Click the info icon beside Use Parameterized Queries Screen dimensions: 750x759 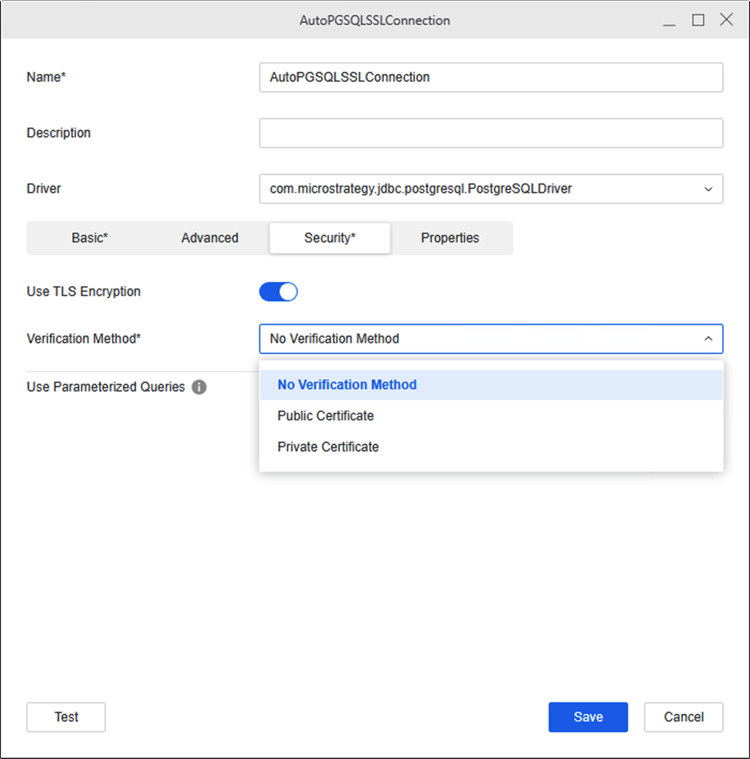pos(199,387)
